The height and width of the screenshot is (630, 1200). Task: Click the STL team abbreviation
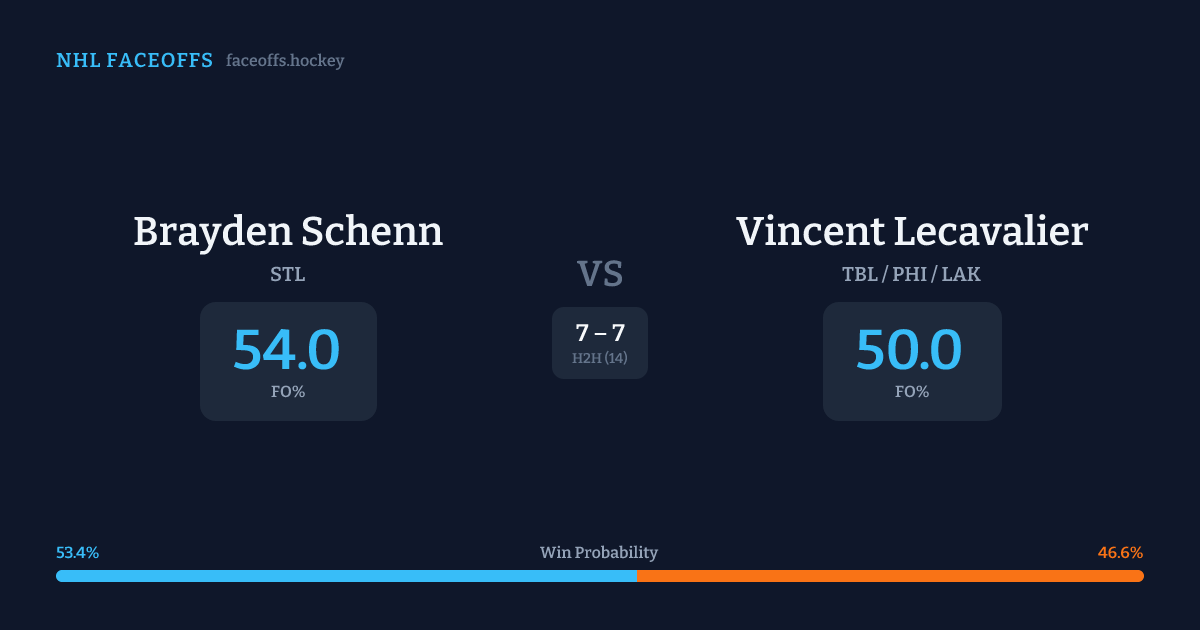[x=288, y=274]
